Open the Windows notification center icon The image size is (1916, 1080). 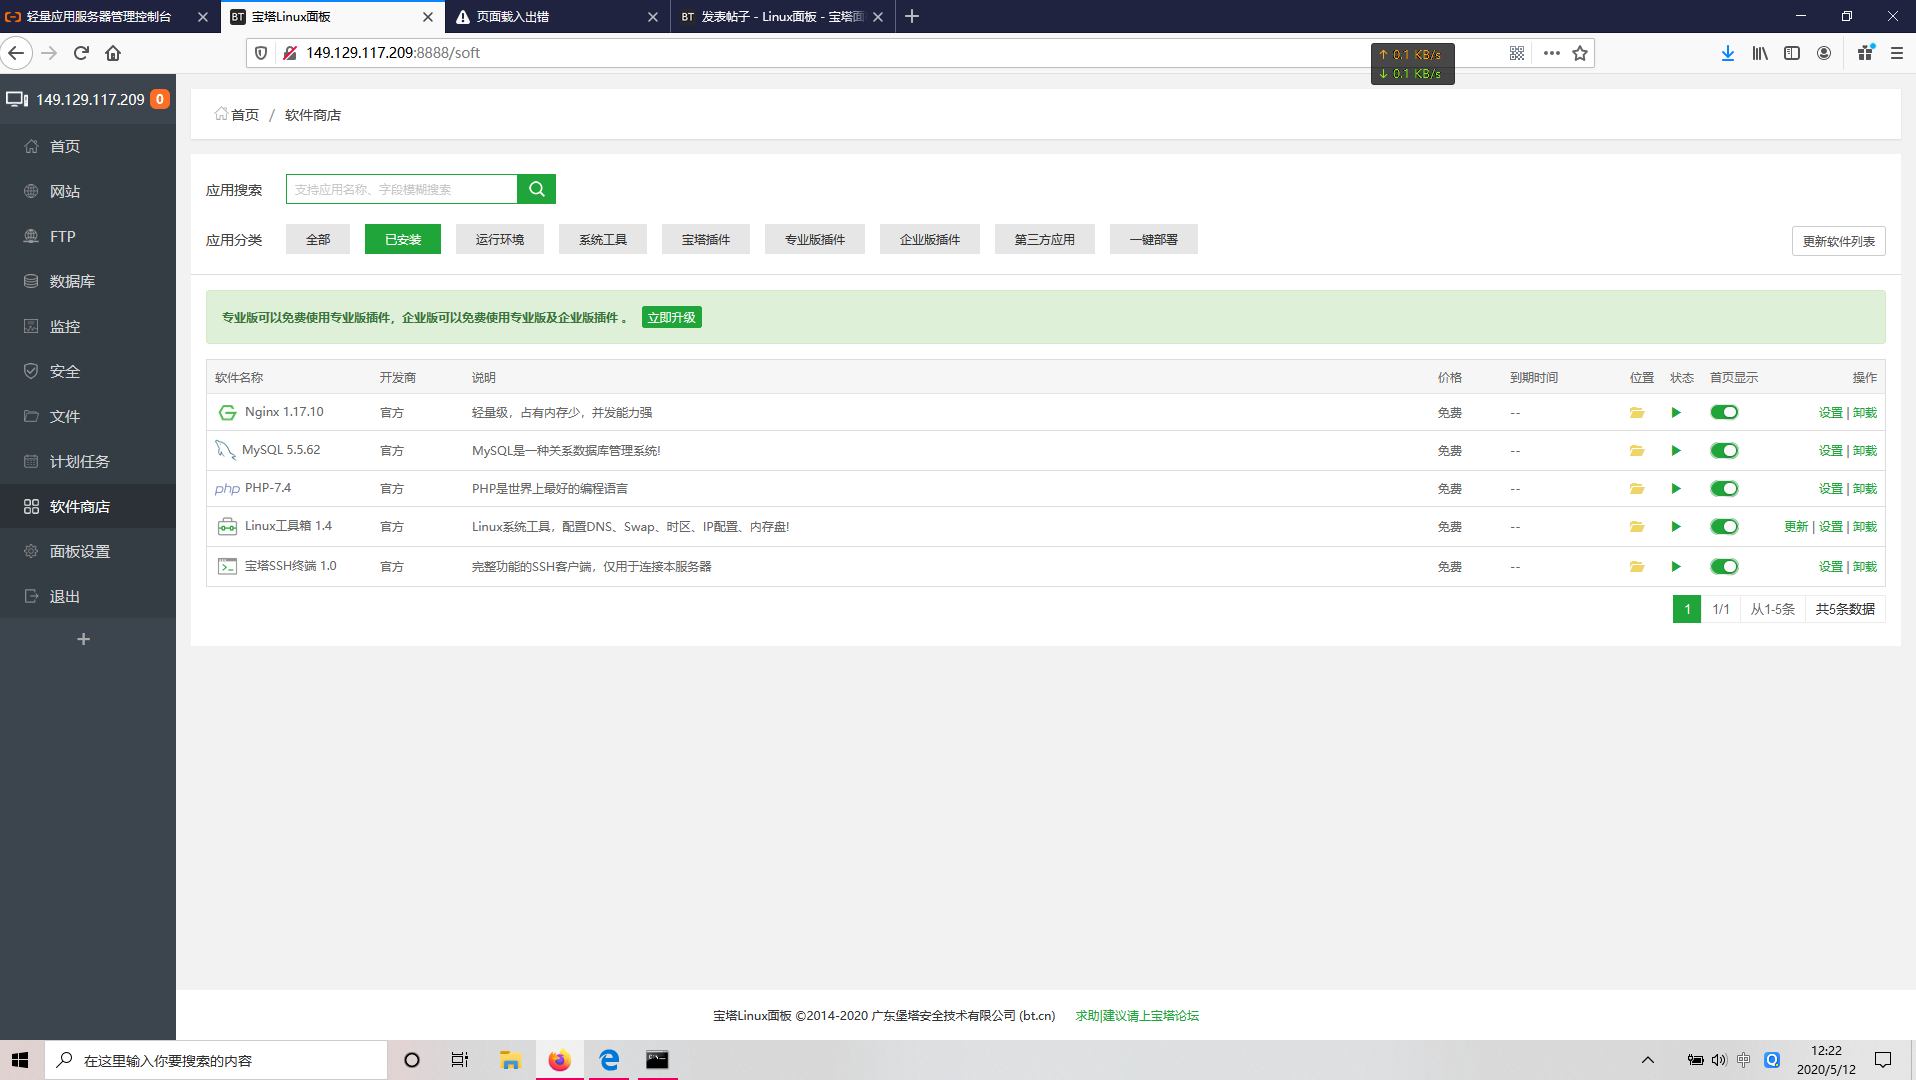pyautogui.click(x=1883, y=1060)
